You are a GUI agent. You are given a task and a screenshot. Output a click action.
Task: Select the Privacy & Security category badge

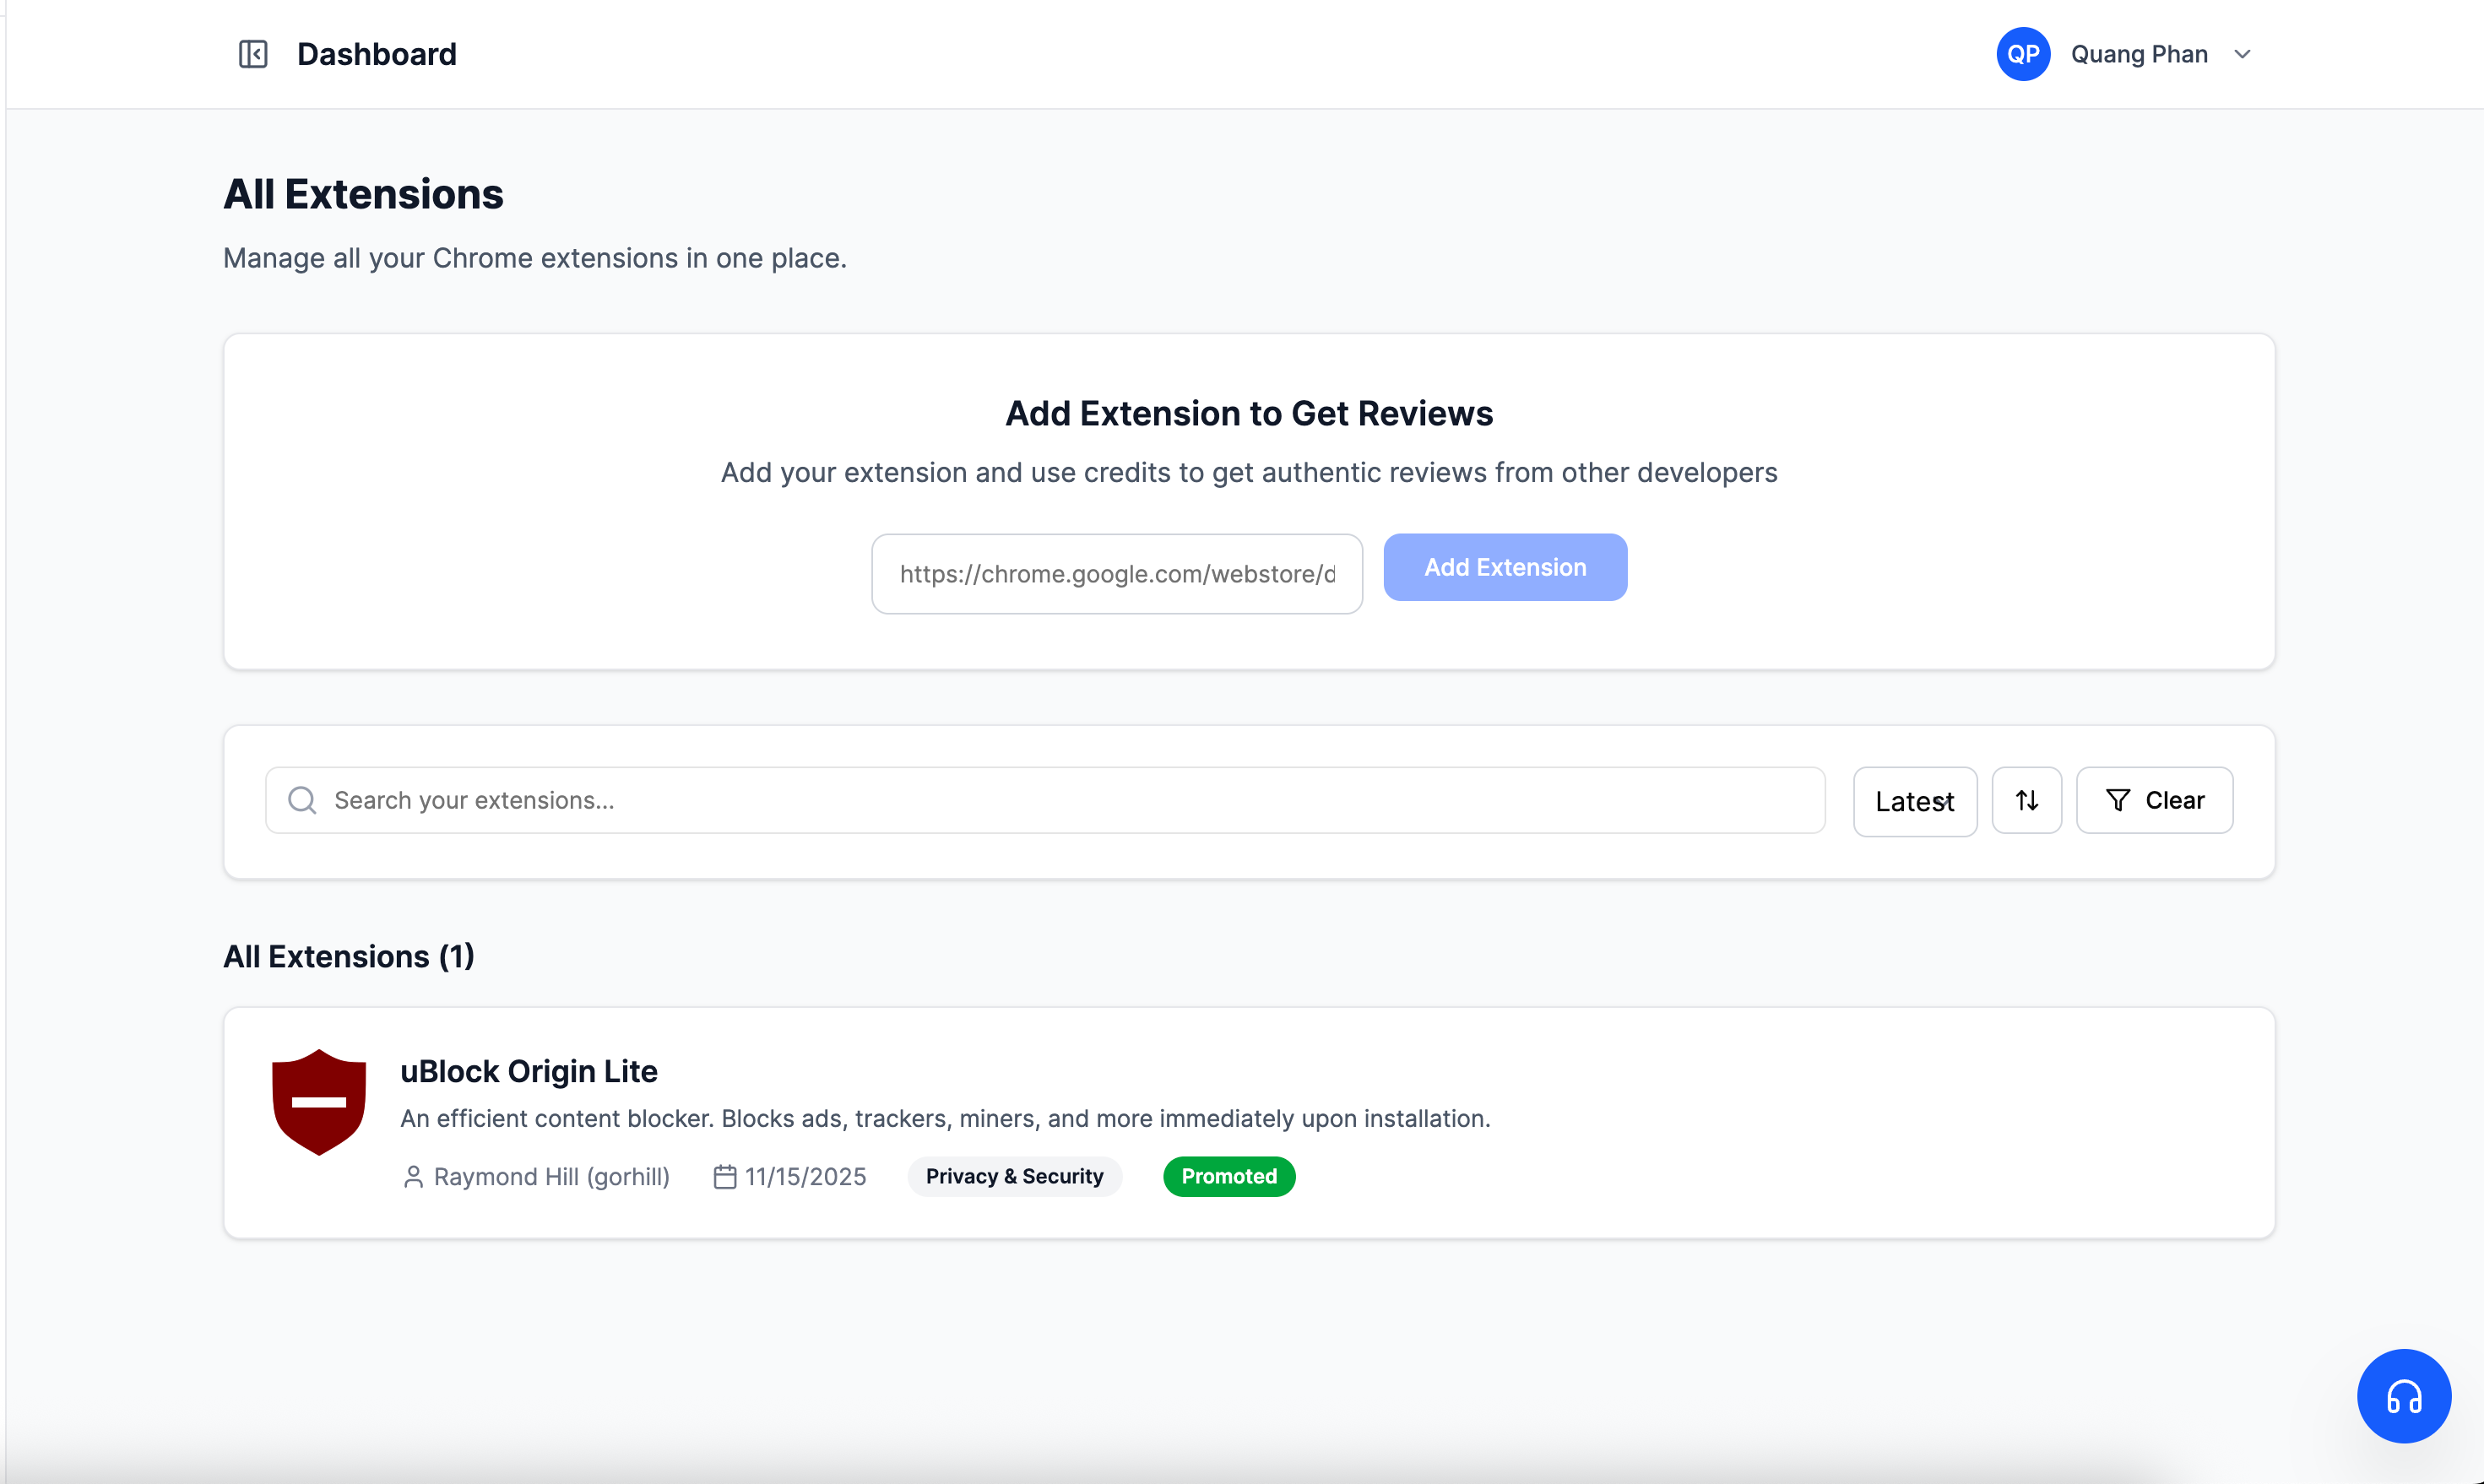point(1014,1176)
